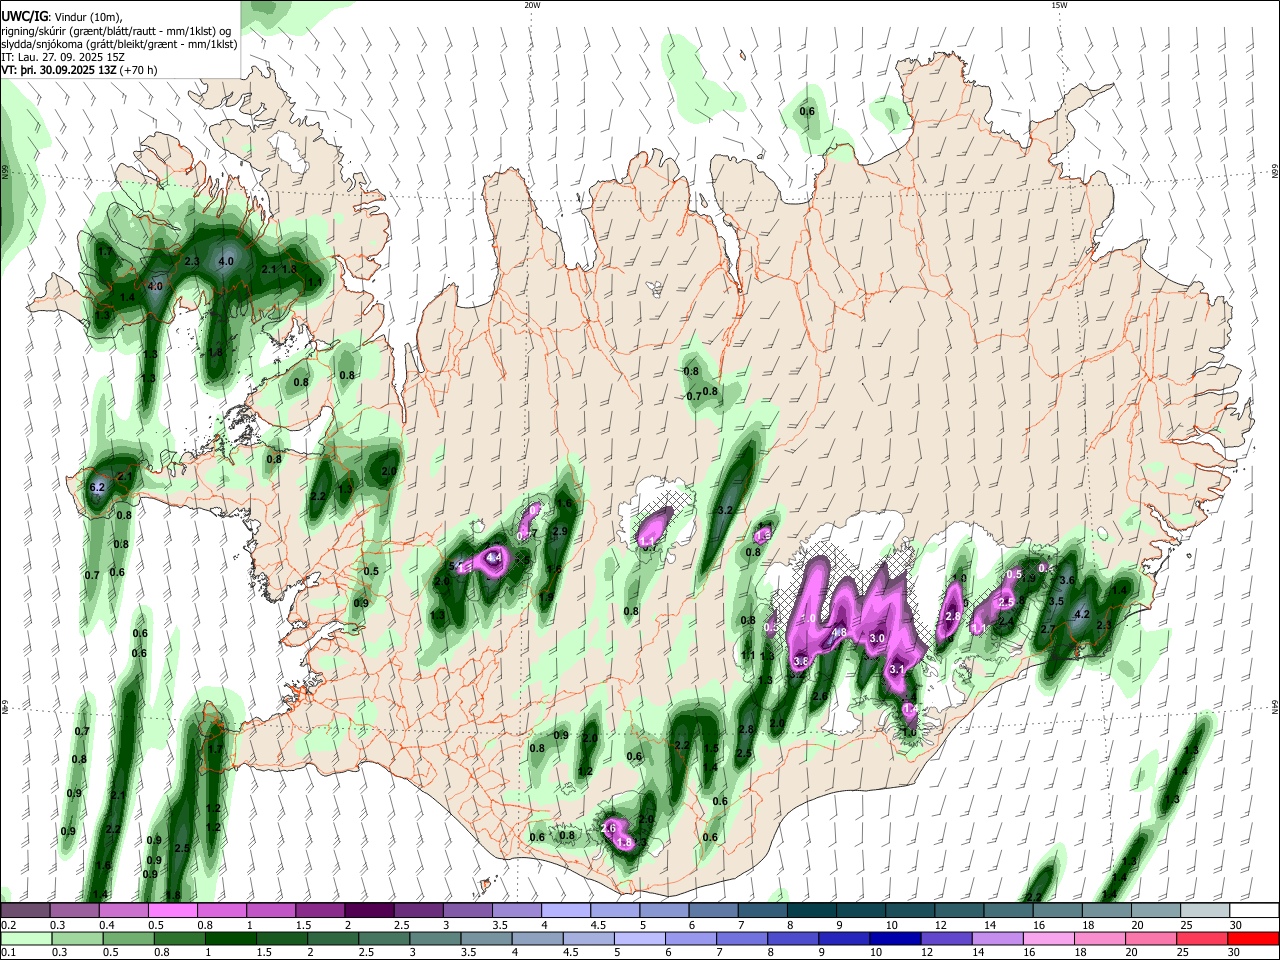The width and height of the screenshot is (1280, 960).
Task: Pick the lower-row rain swatch labeled 0.5
Action: pos(128,938)
